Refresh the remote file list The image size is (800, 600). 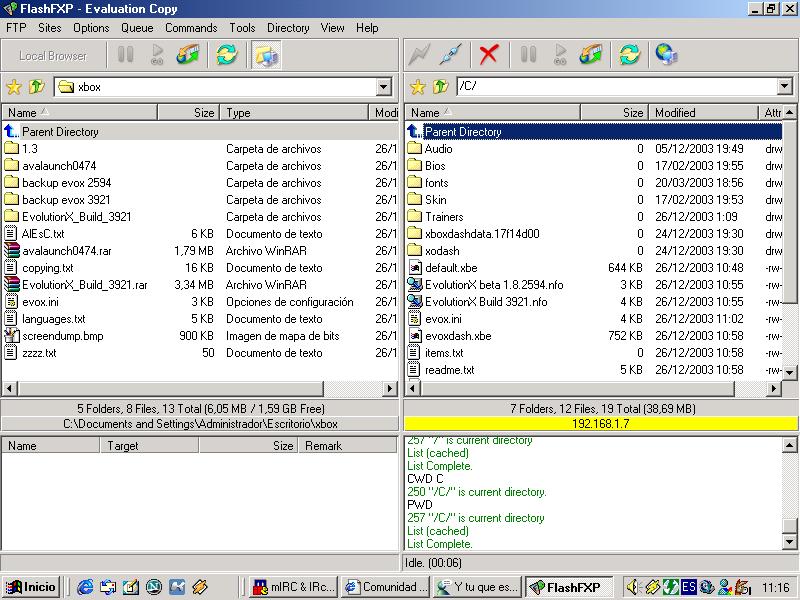pyautogui.click(x=630, y=55)
